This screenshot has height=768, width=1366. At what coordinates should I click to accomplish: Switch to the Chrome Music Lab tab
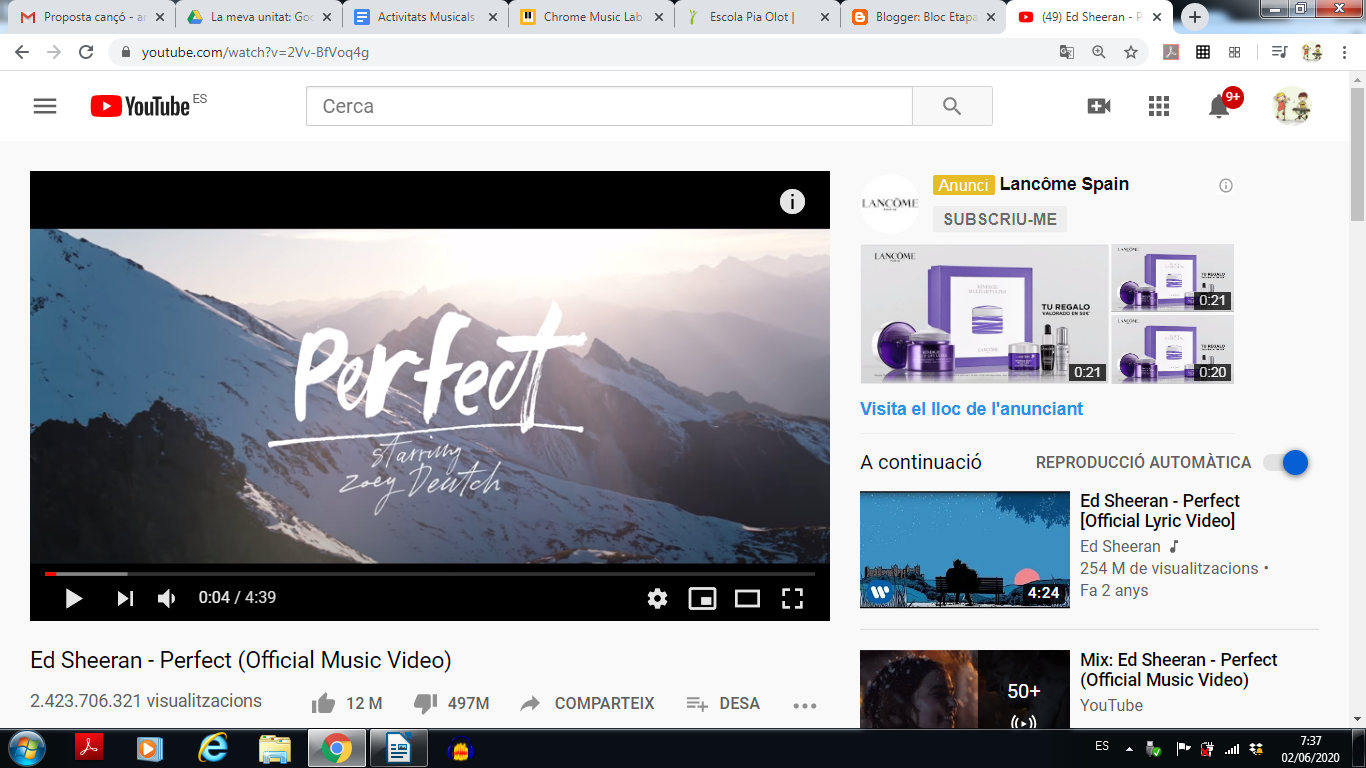point(591,17)
